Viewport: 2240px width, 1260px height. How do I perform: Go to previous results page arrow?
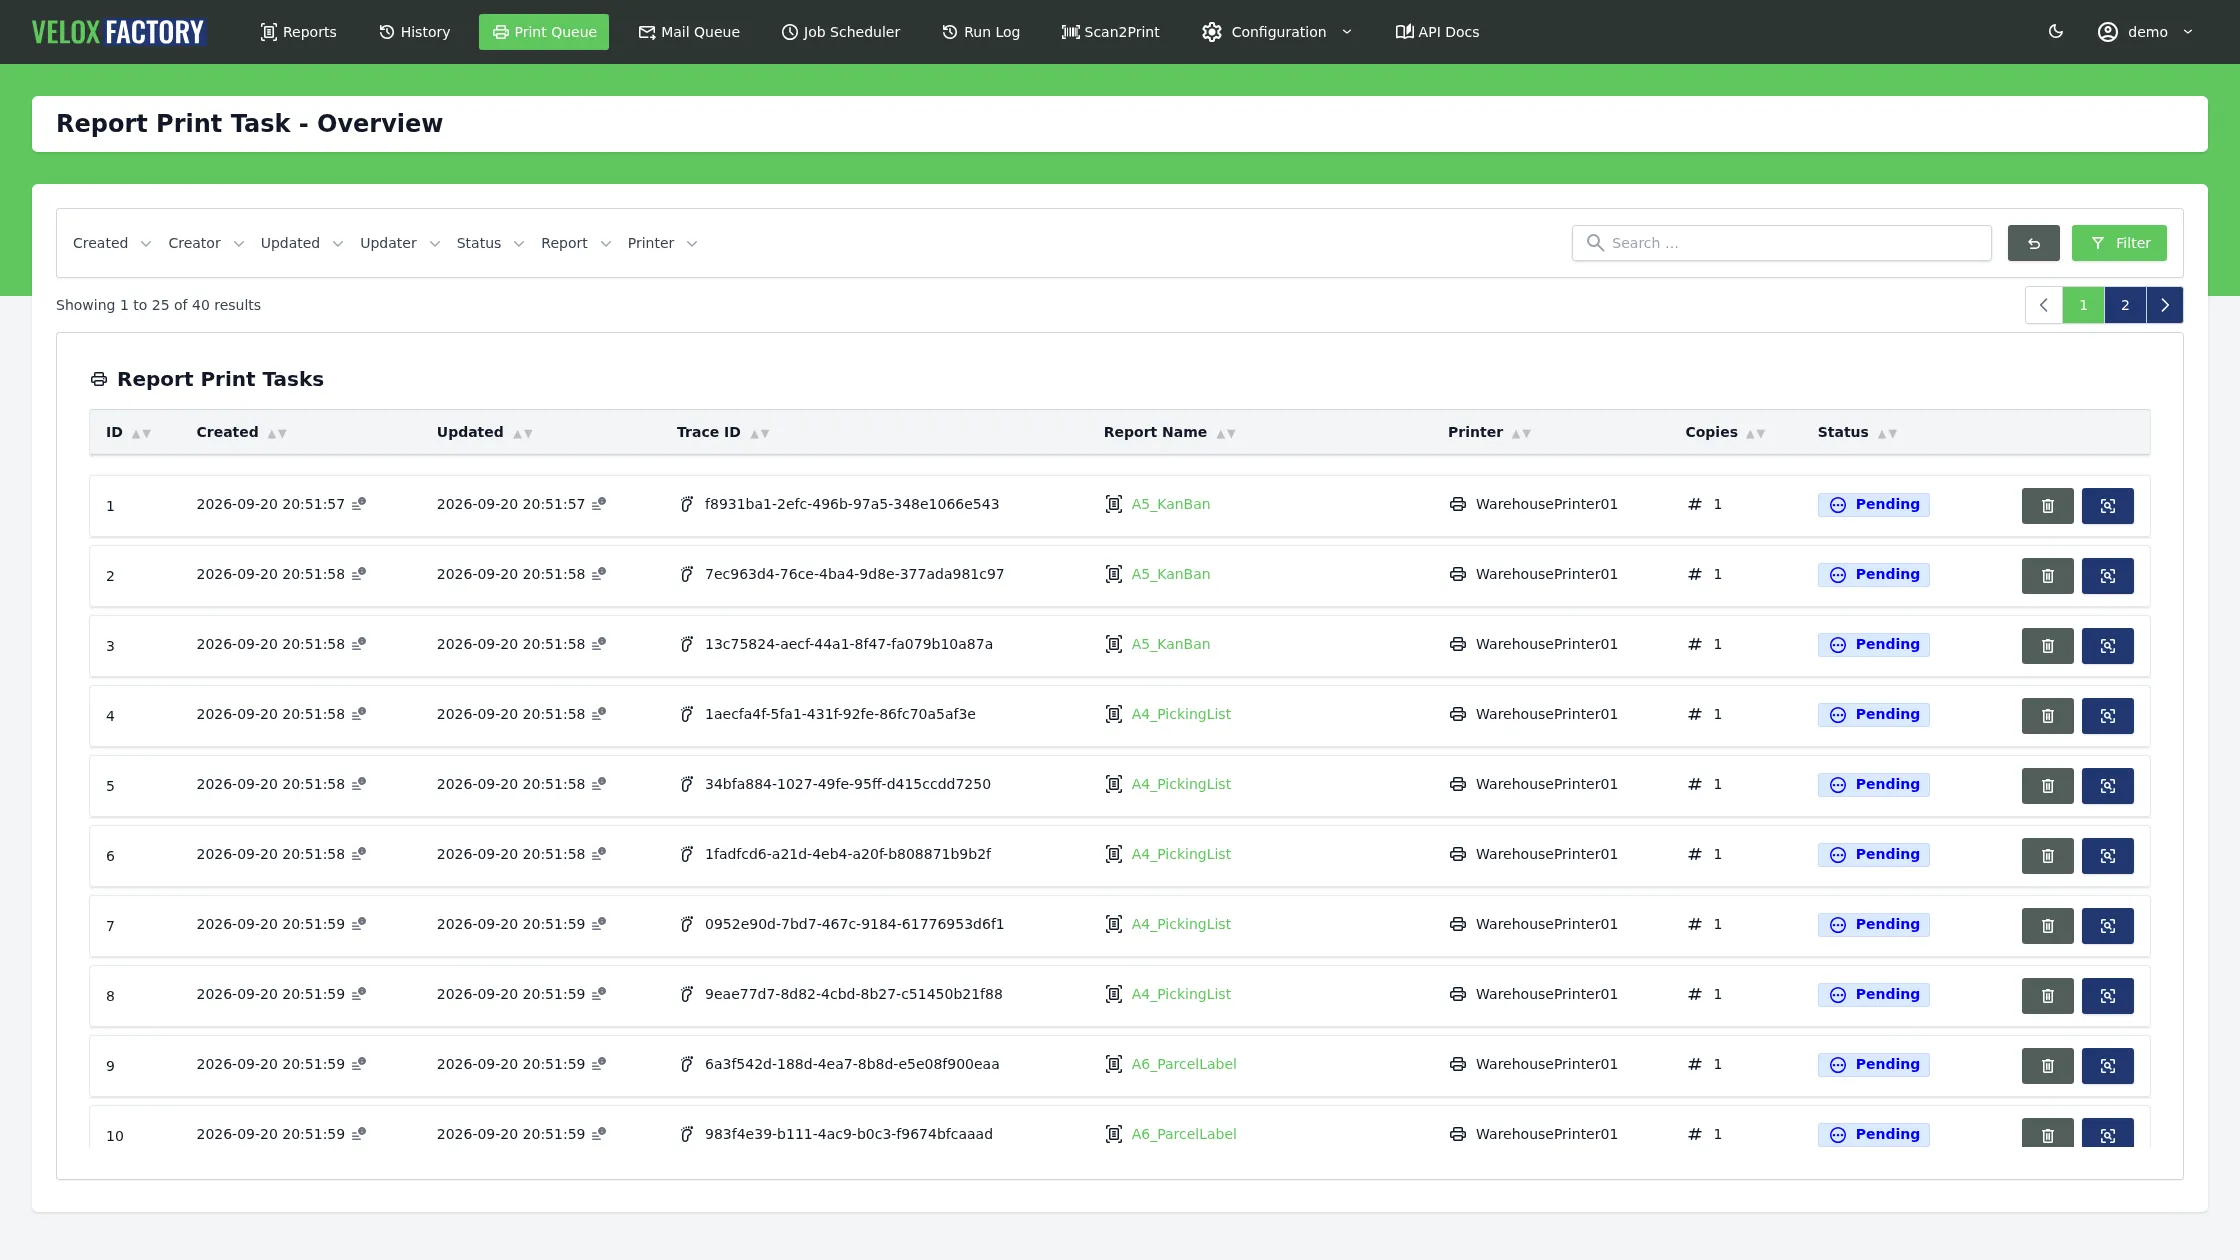tap(2043, 305)
